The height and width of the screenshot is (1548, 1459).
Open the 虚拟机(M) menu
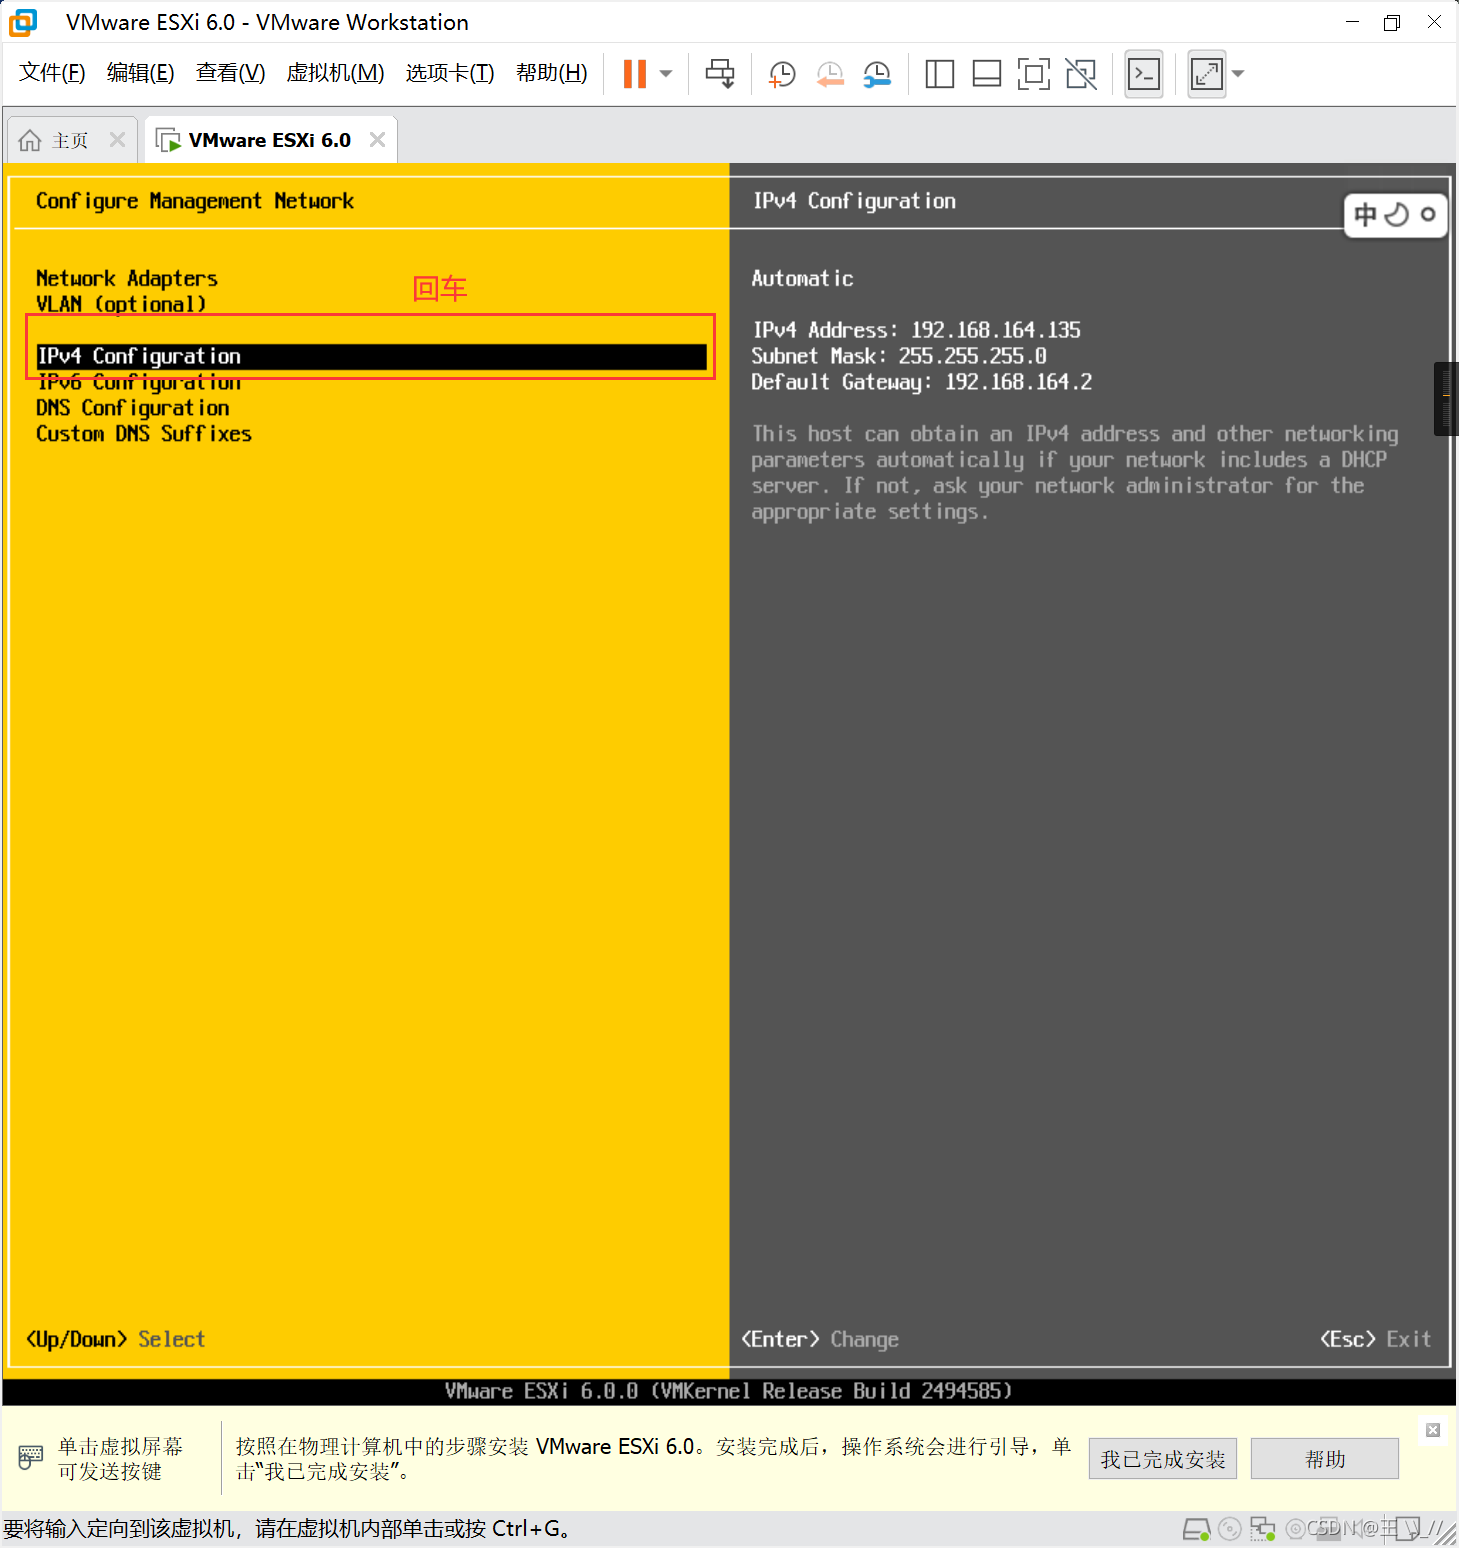coord(335,73)
